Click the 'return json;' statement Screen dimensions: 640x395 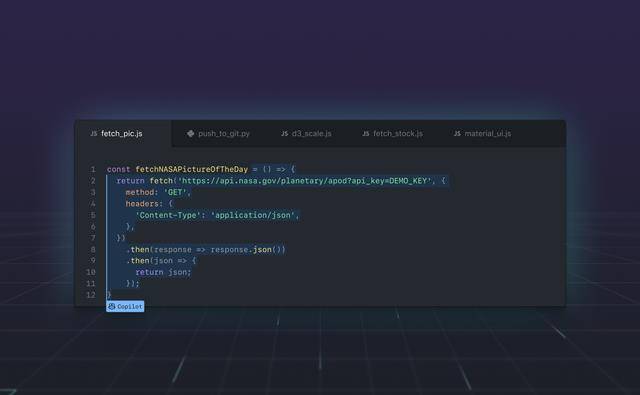(163, 272)
